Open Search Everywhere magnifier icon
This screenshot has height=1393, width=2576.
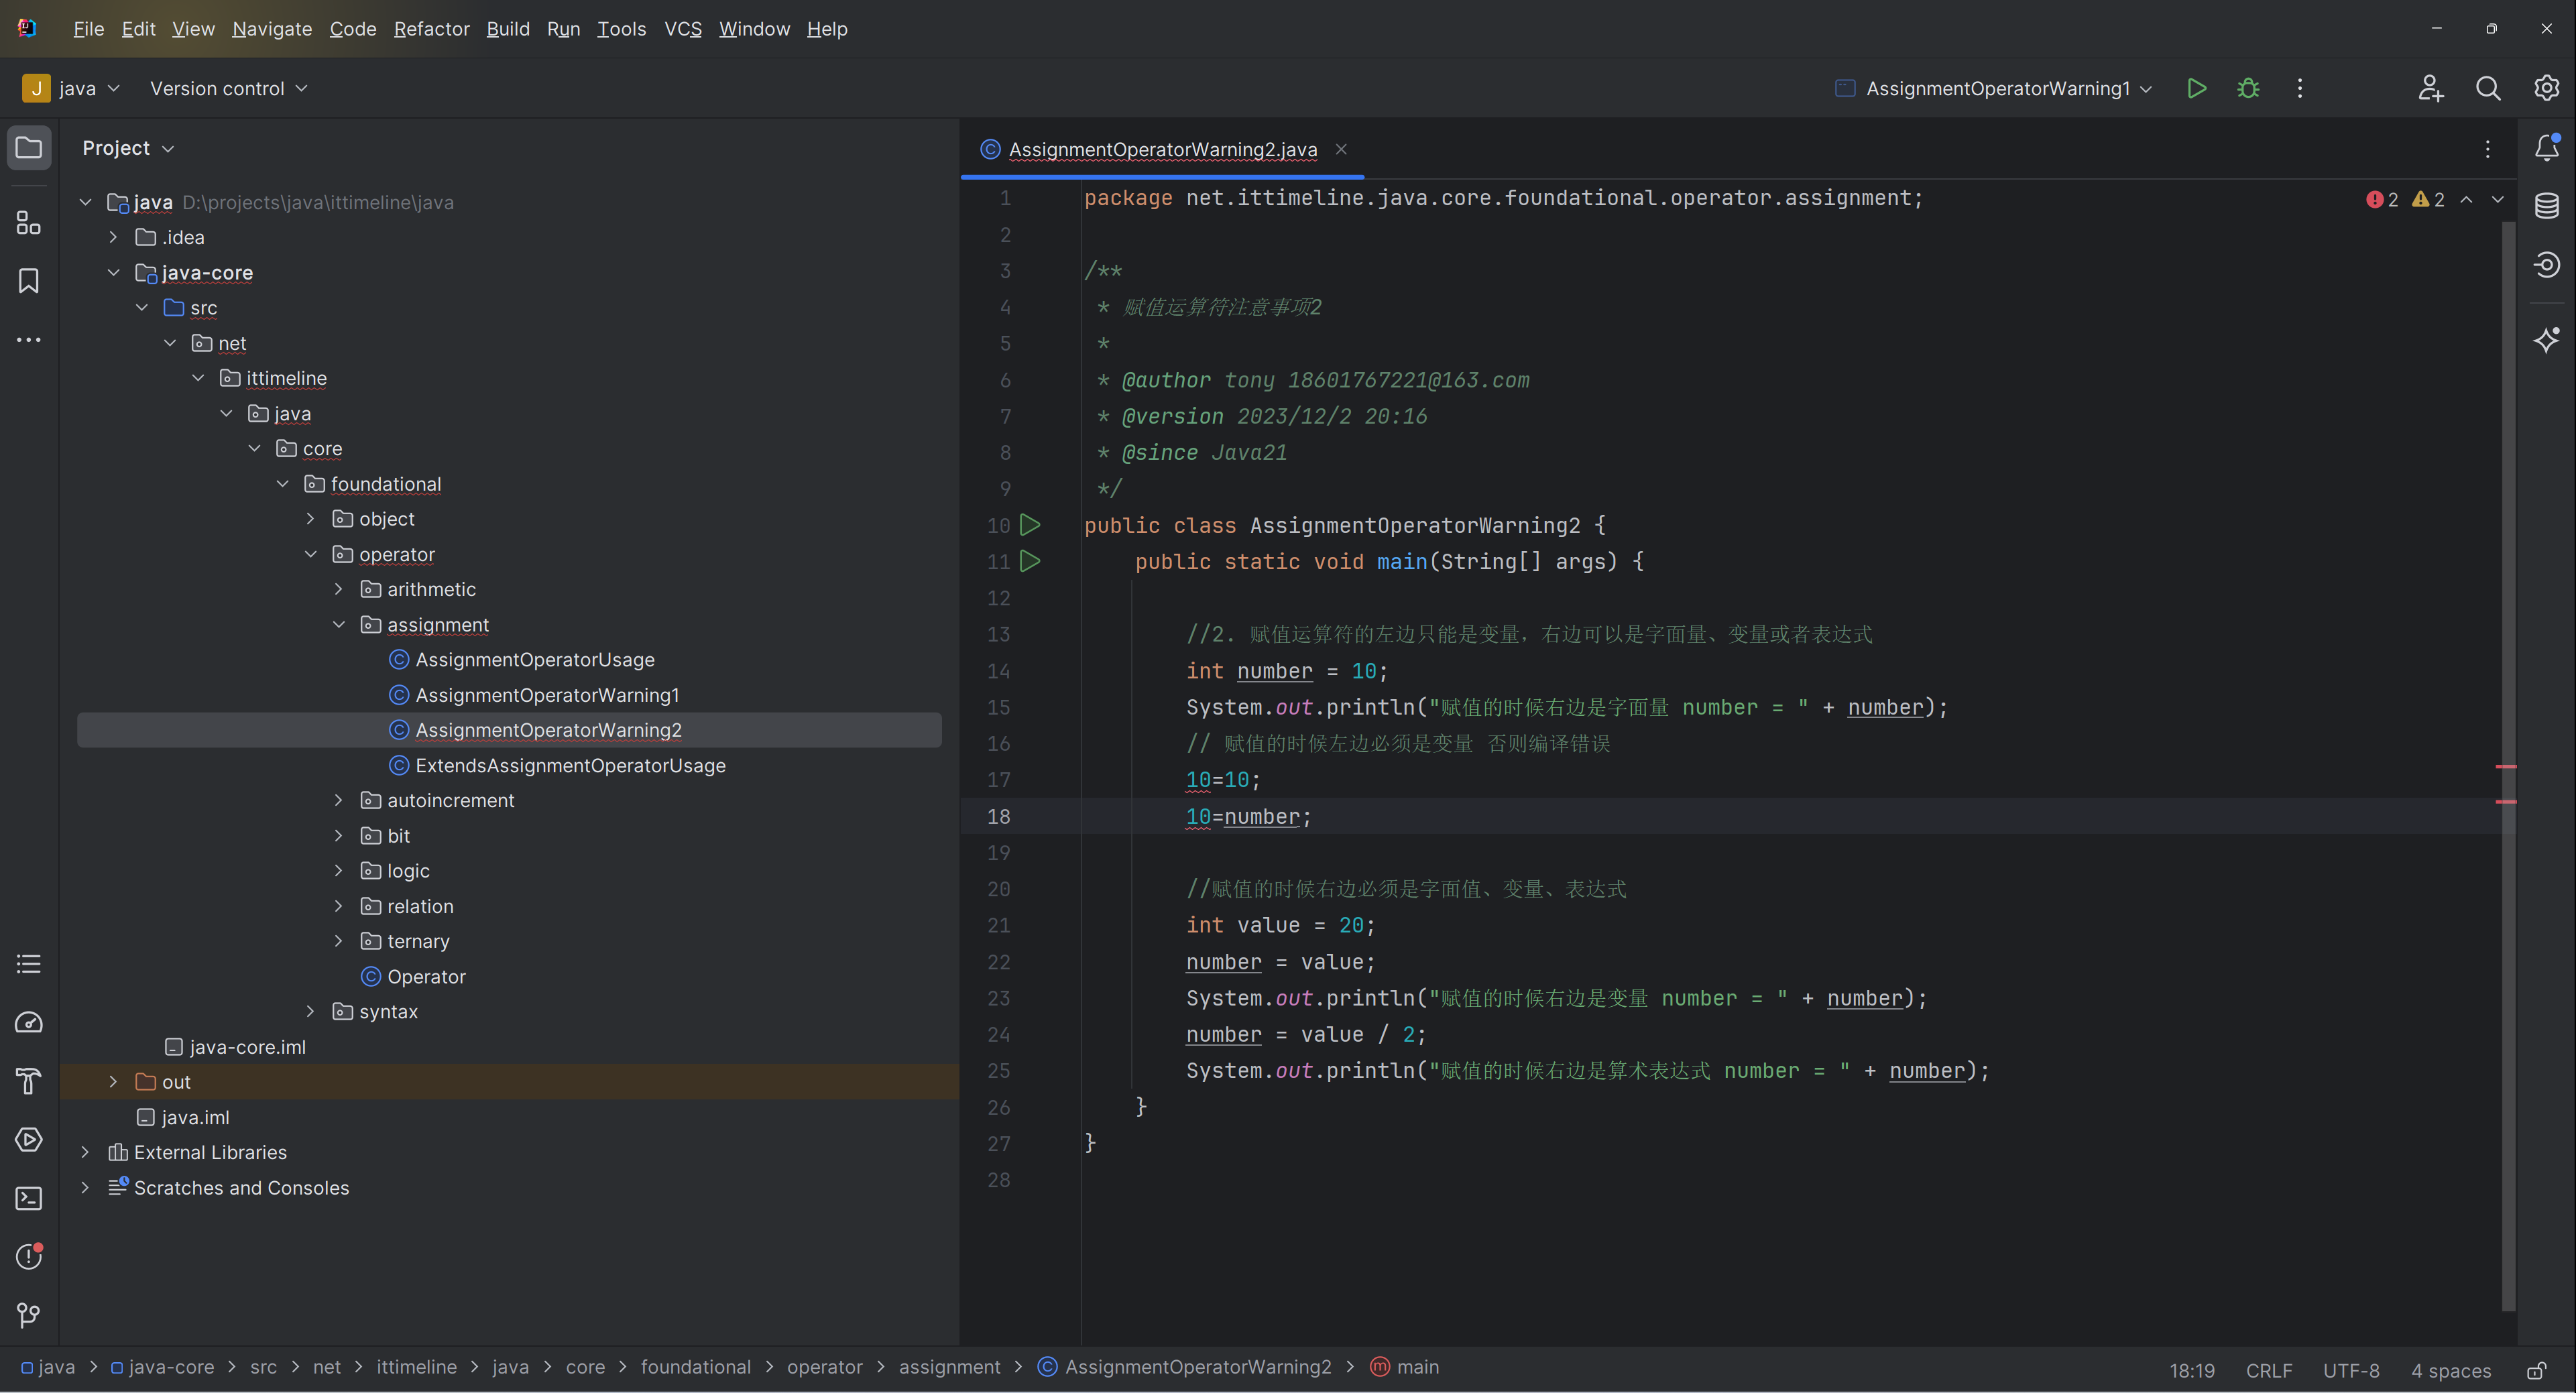2488,88
